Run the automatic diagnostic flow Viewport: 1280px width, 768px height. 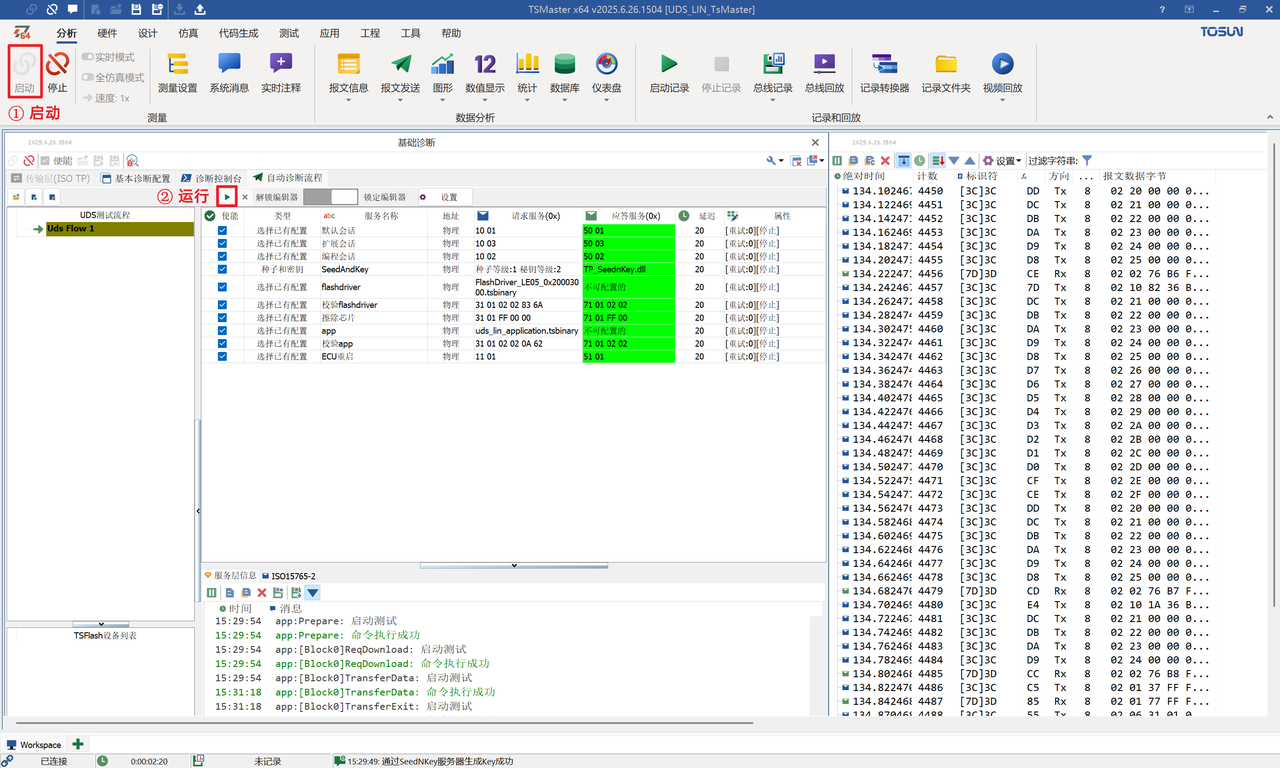(x=228, y=197)
